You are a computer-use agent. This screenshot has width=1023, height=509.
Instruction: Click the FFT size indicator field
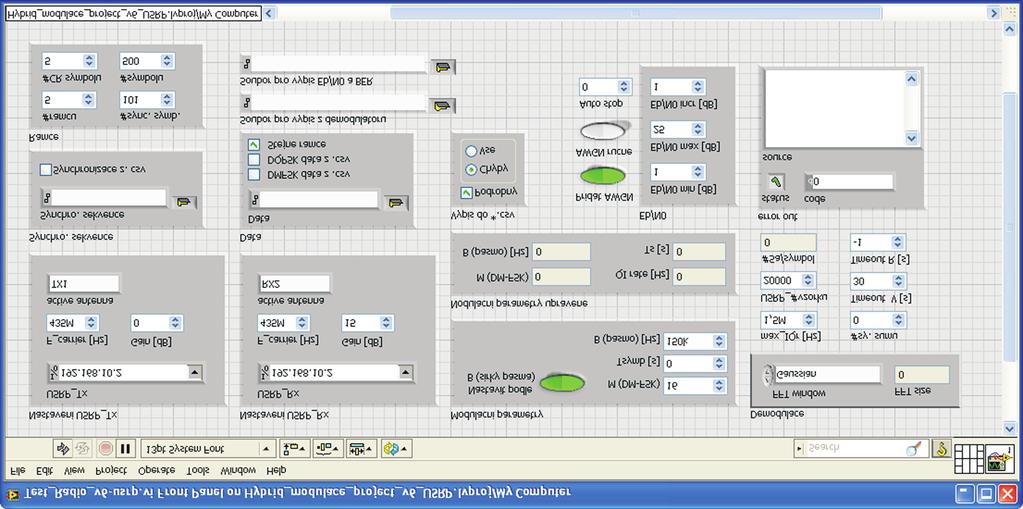coord(922,375)
